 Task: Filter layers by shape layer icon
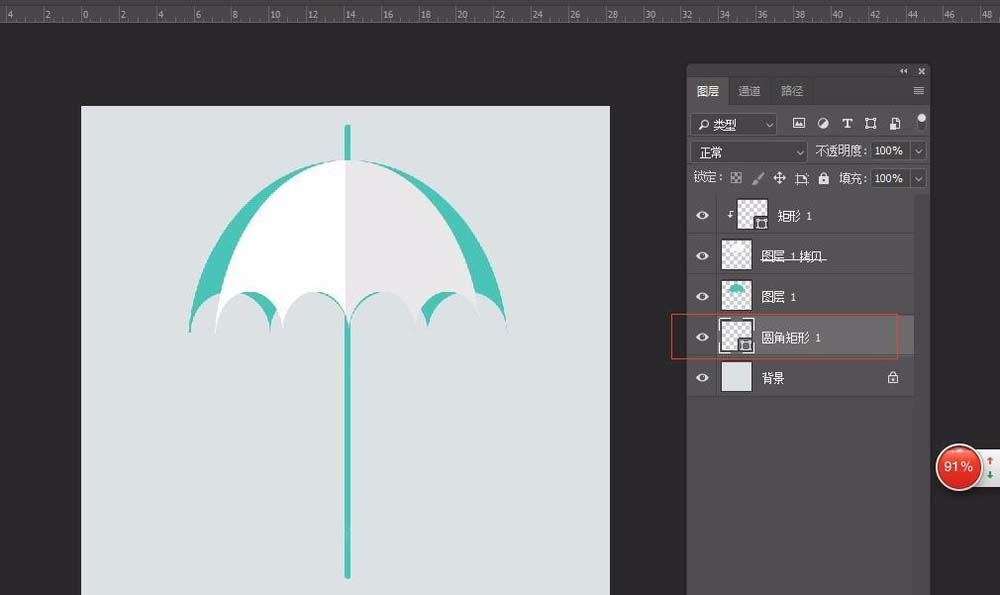coord(871,124)
